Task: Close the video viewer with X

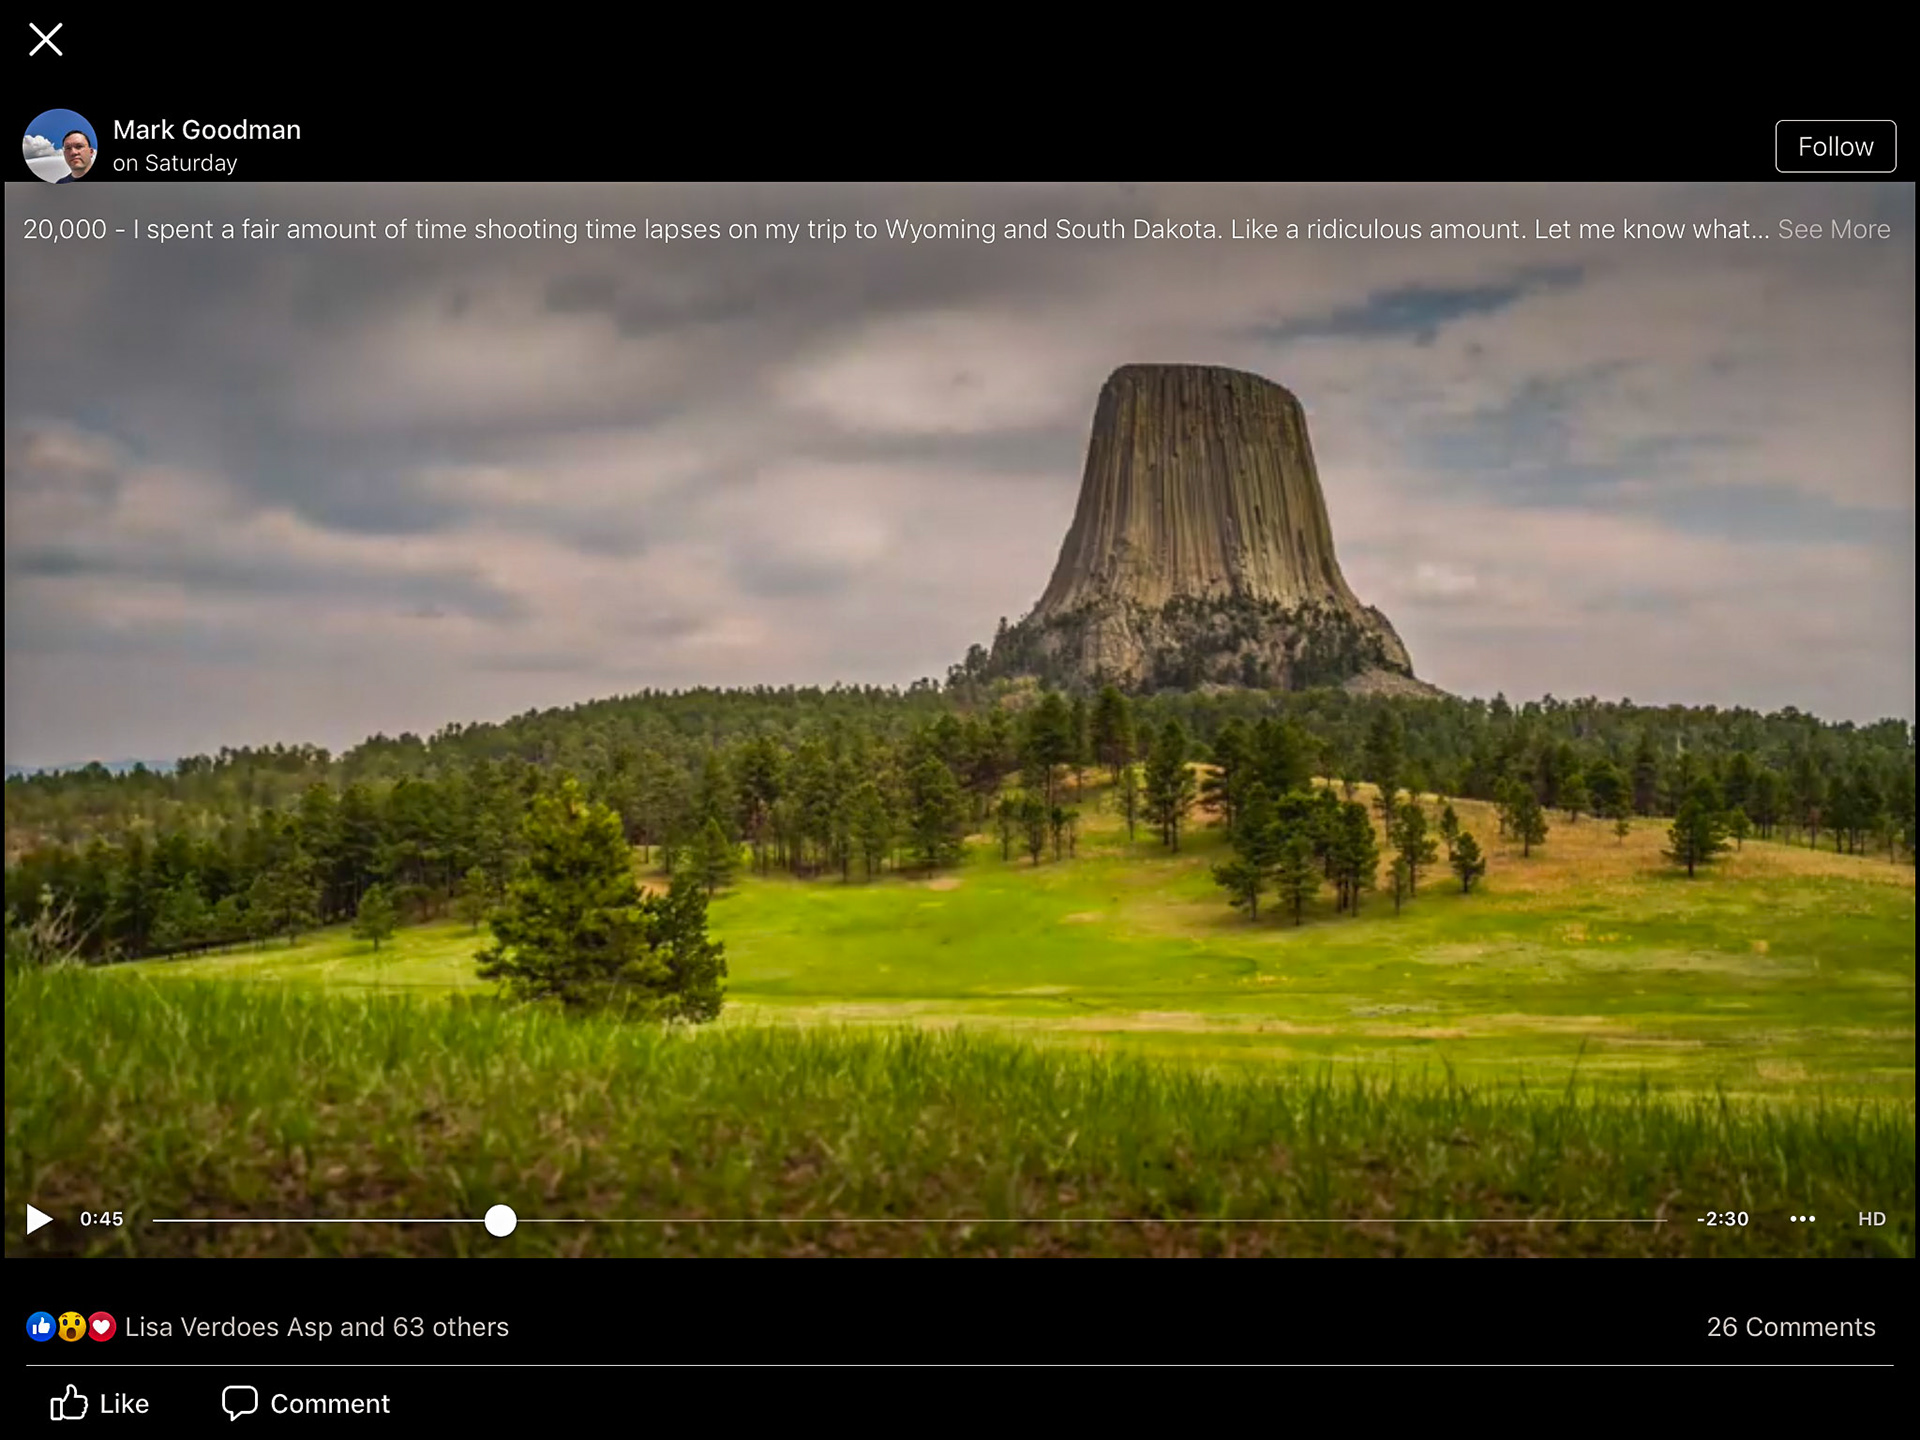Action: (x=46, y=40)
